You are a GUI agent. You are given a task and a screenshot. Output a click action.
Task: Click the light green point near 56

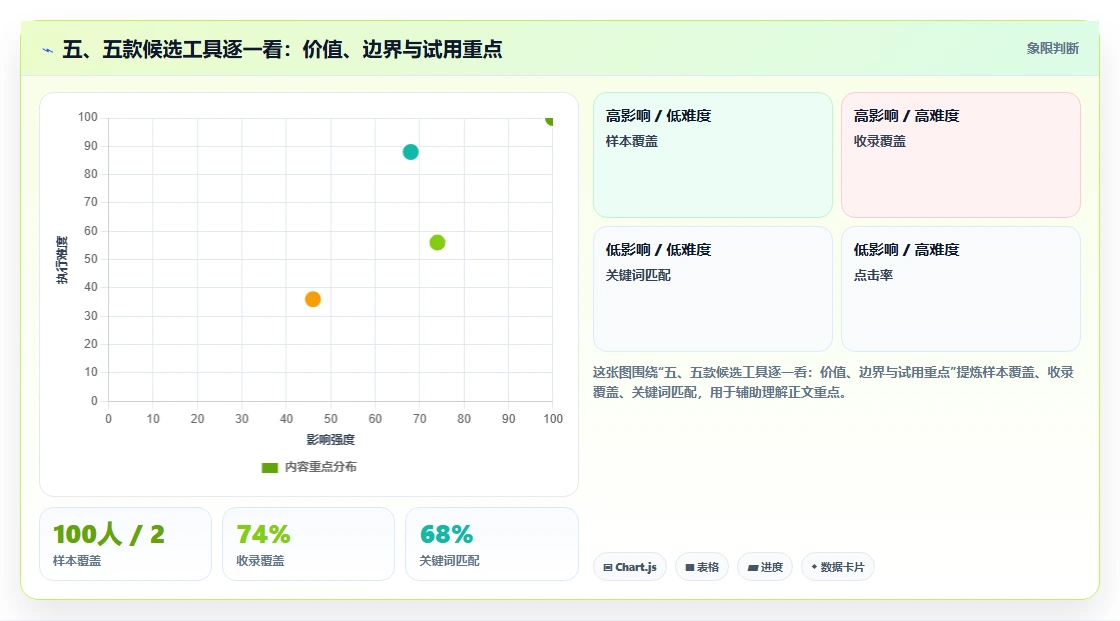click(x=437, y=242)
